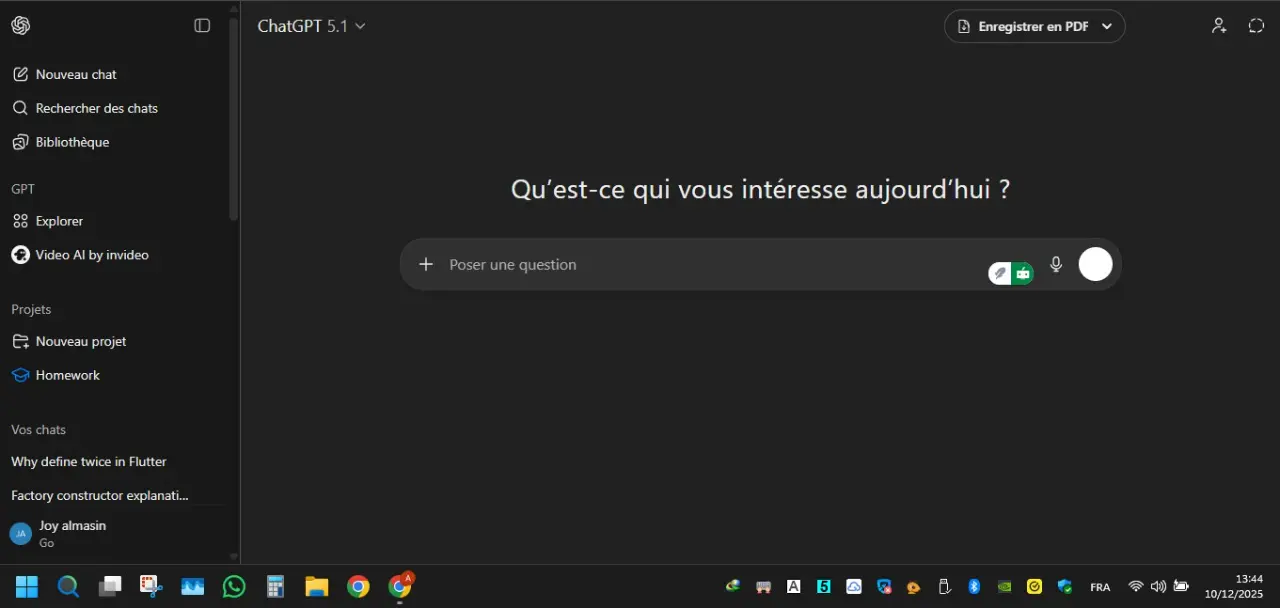The width and height of the screenshot is (1280, 608).
Task: Open Windows Search in the taskbar
Action: point(68,586)
